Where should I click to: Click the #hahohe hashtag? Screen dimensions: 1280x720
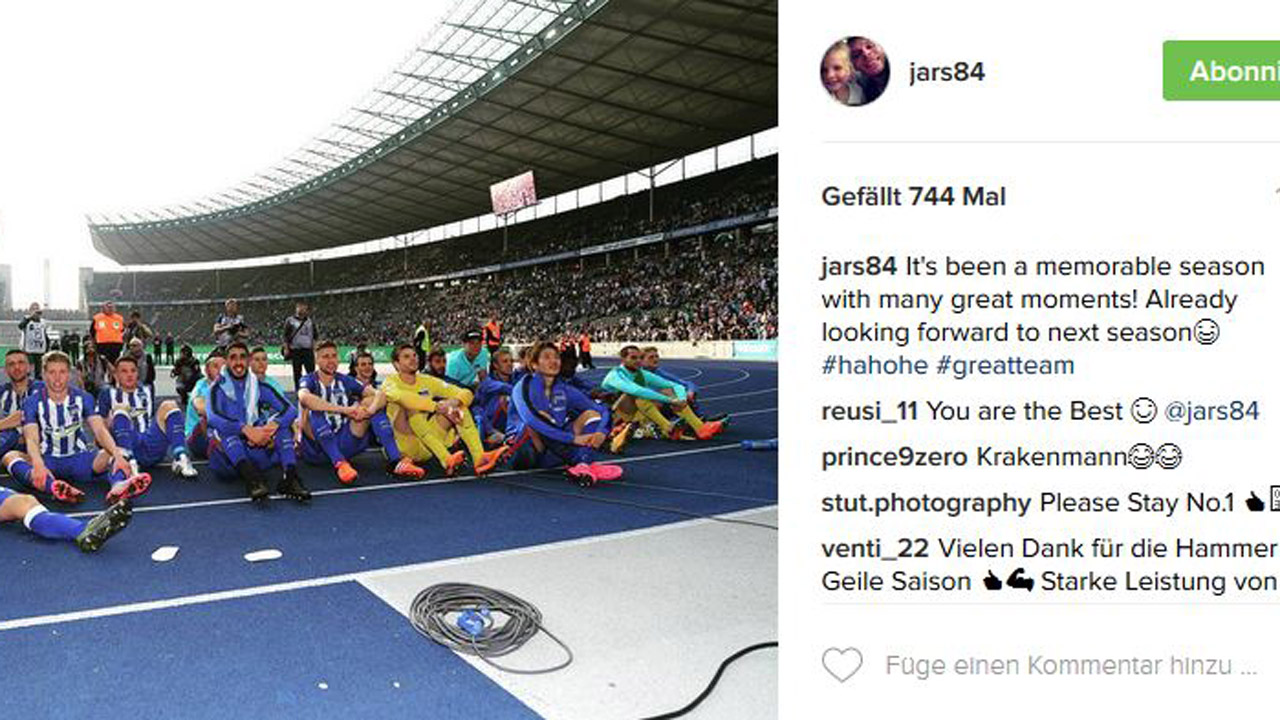click(x=875, y=365)
